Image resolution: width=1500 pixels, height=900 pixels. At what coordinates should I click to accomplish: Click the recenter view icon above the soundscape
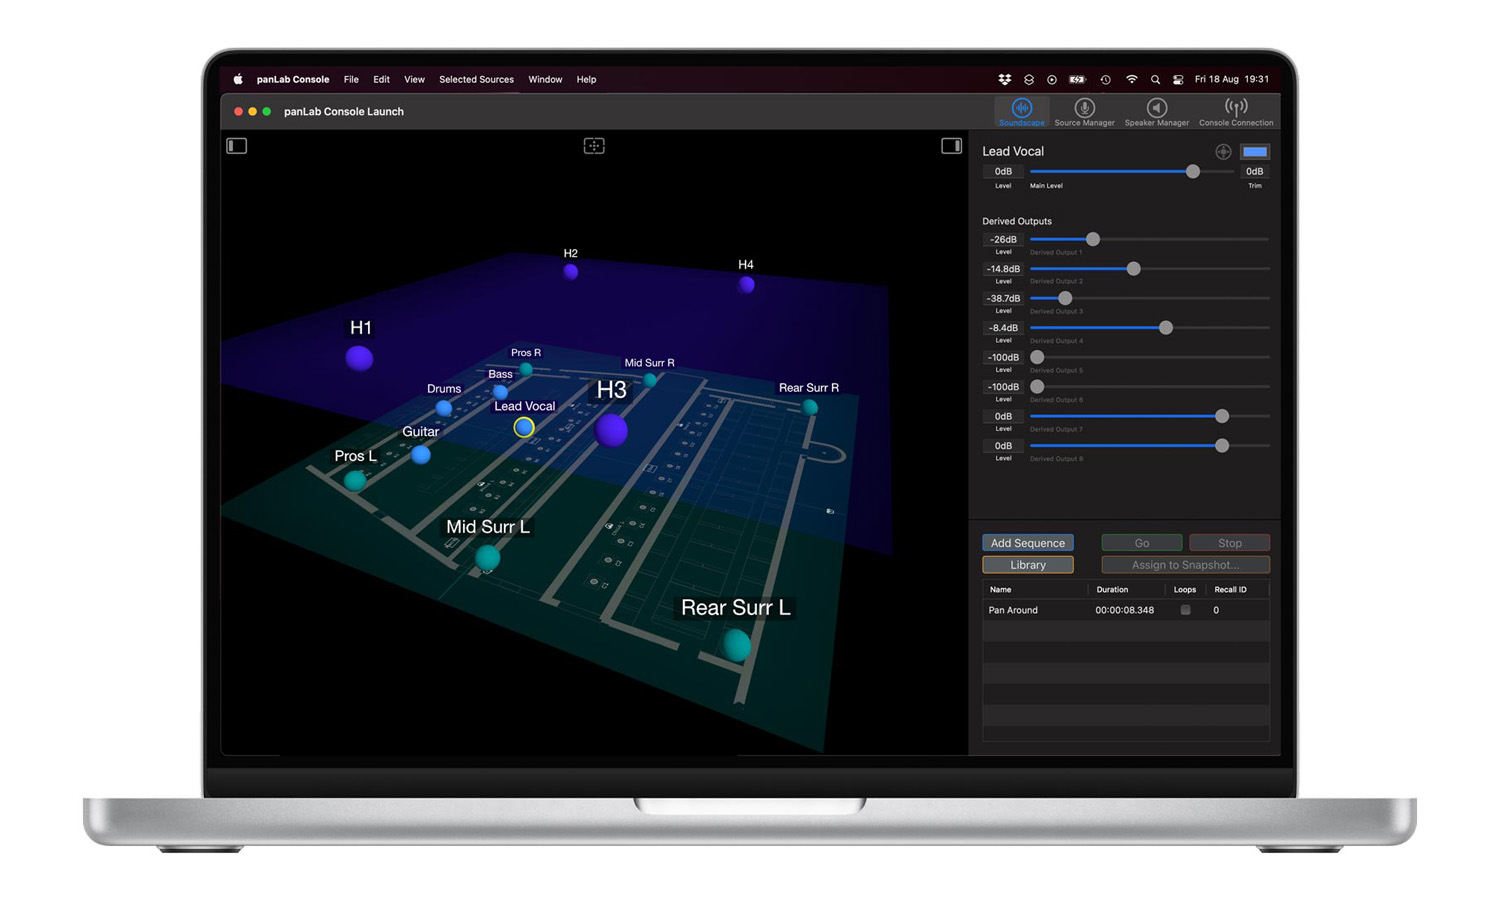click(594, 146)
